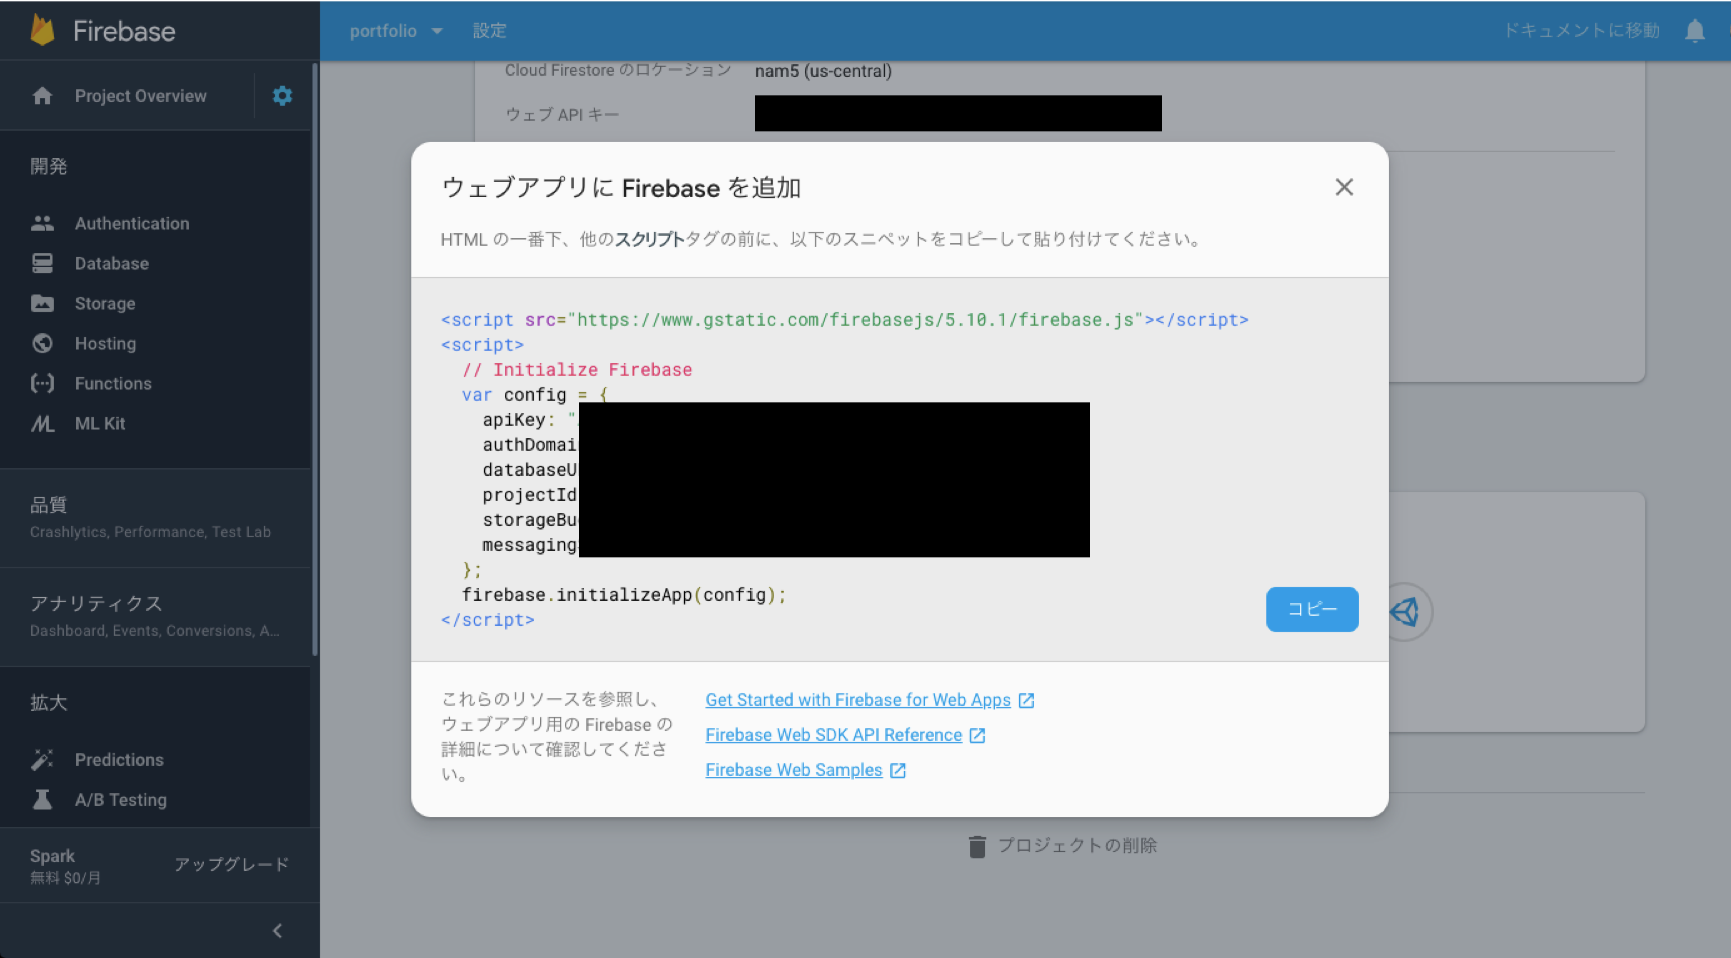Open Get Started with Firebase for Web Apps

(x=858, y=700)
